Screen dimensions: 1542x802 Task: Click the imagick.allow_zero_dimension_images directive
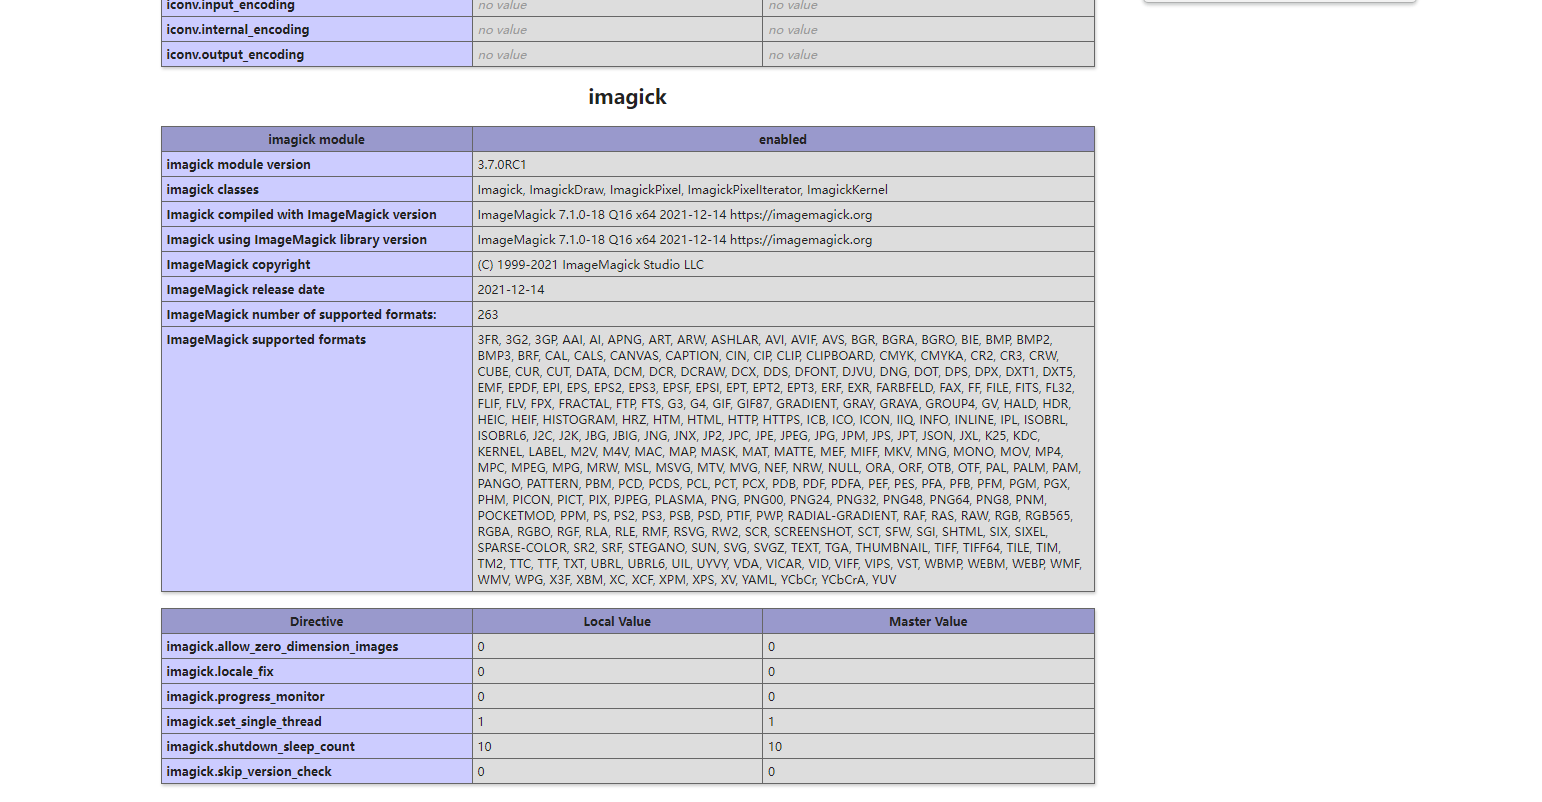pos(283,647)
